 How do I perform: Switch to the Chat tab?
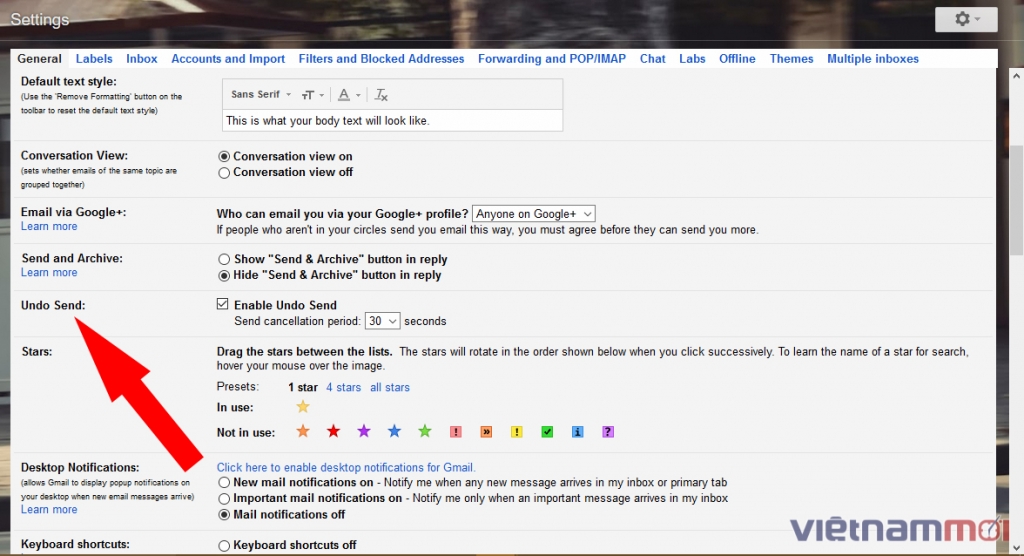[652, 59]
